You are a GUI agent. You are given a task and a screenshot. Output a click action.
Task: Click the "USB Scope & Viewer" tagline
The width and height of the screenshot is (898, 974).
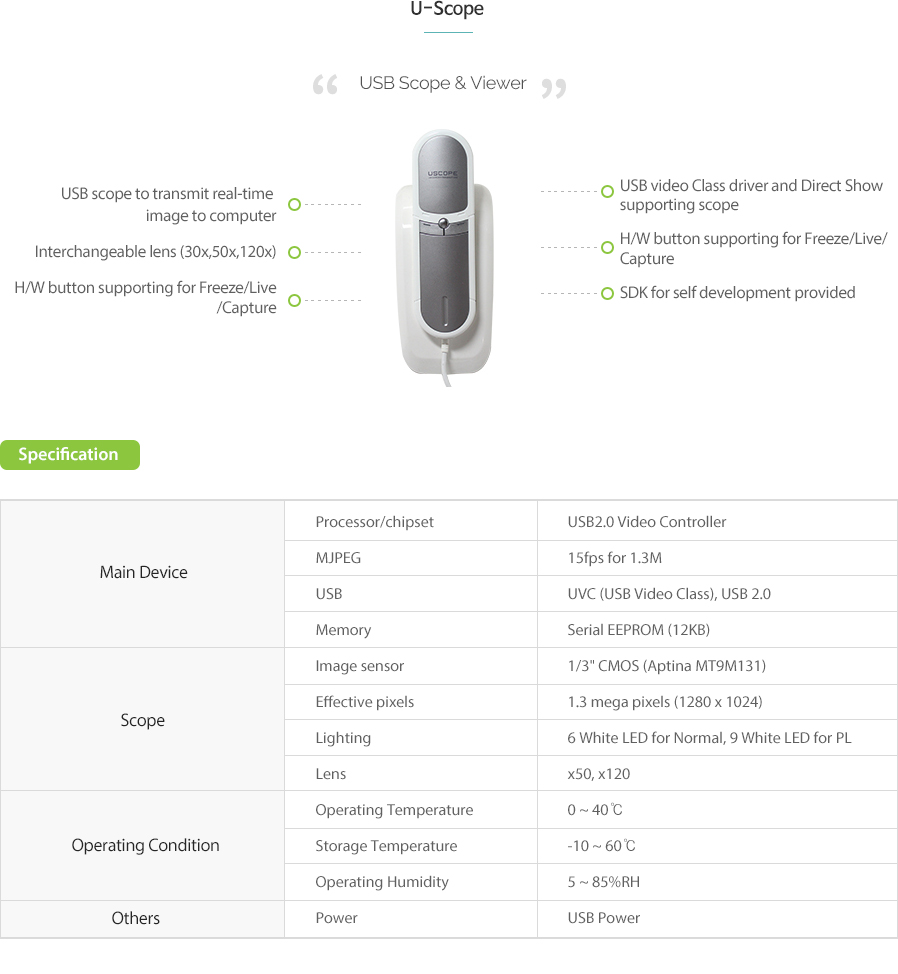coord(442,83)
